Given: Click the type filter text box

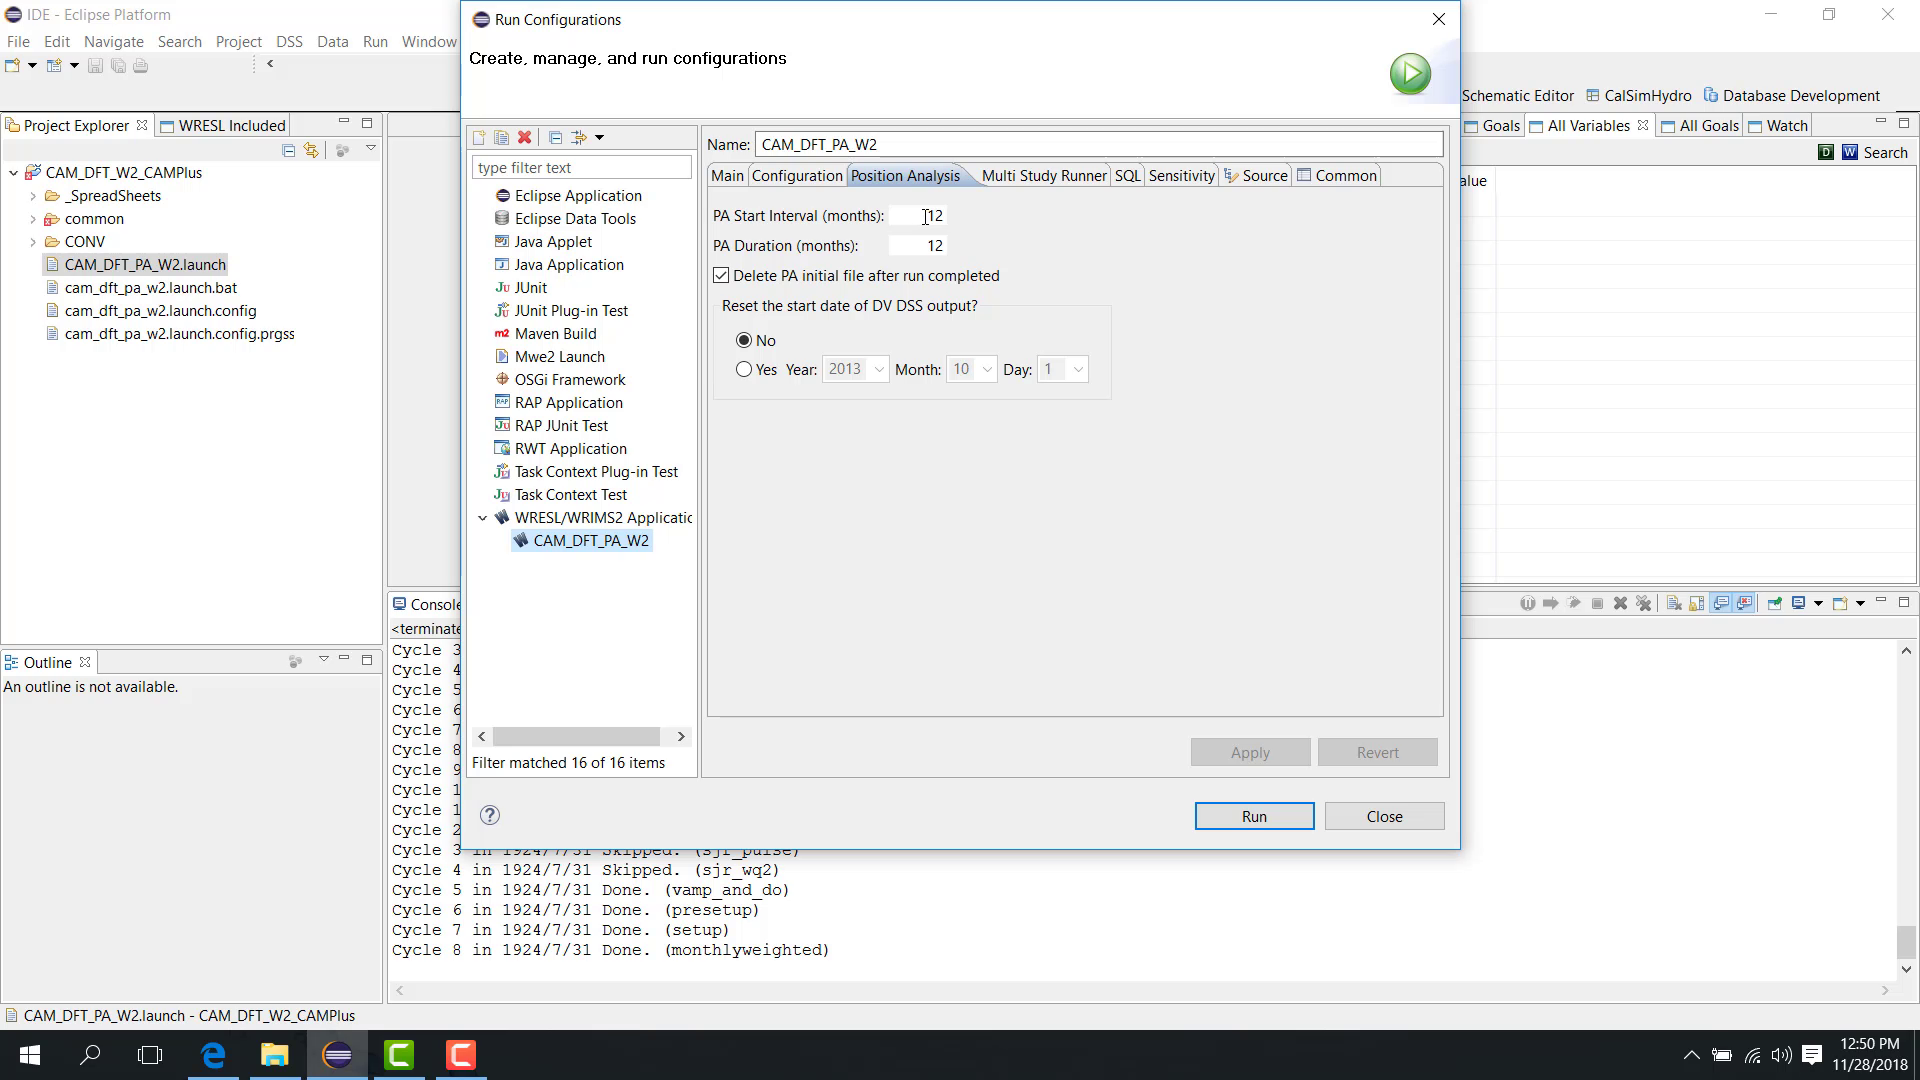Looking at the screenshot, I should [582, 168].
